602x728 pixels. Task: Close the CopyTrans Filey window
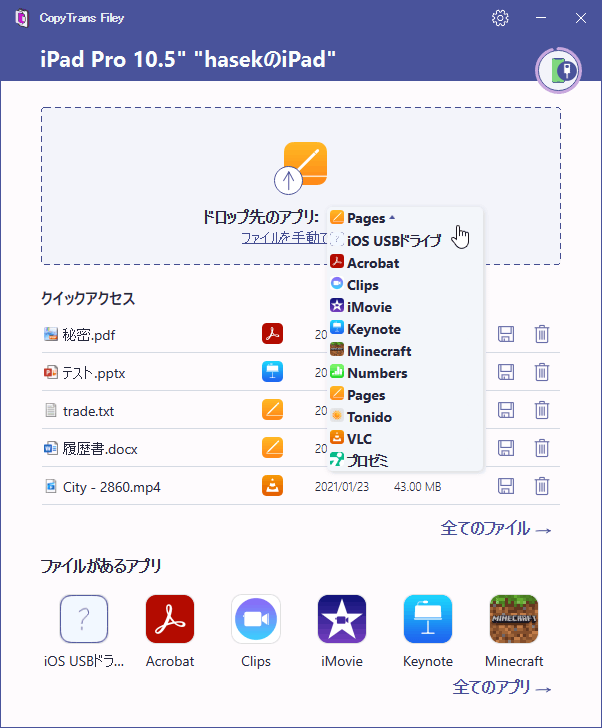[x=581, y=18]
